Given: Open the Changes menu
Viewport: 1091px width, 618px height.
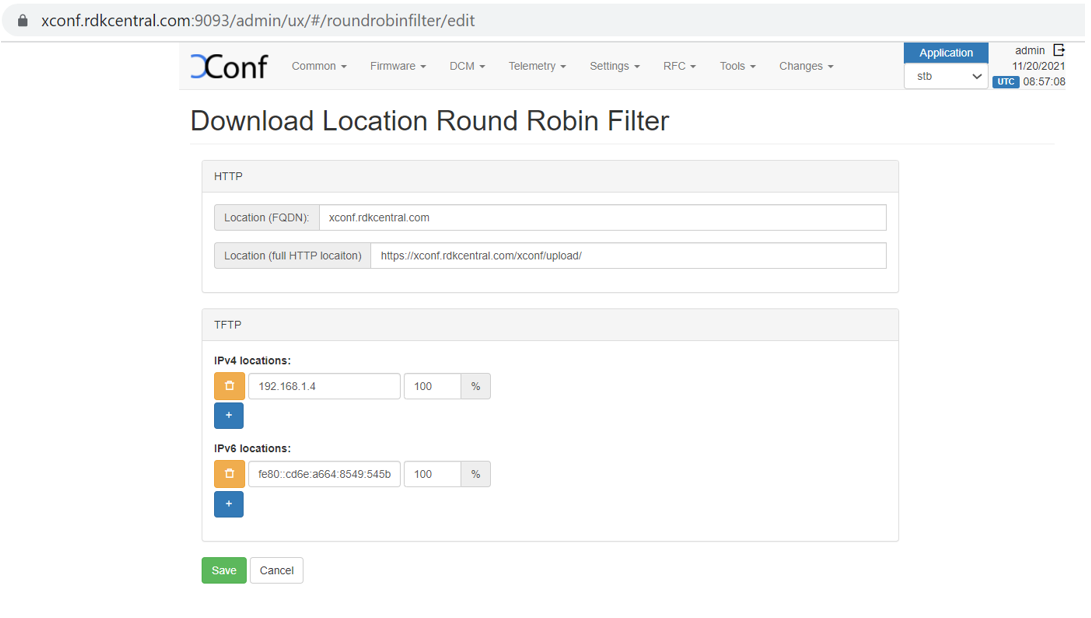Looking at the screenshot, I should point(805,66).
